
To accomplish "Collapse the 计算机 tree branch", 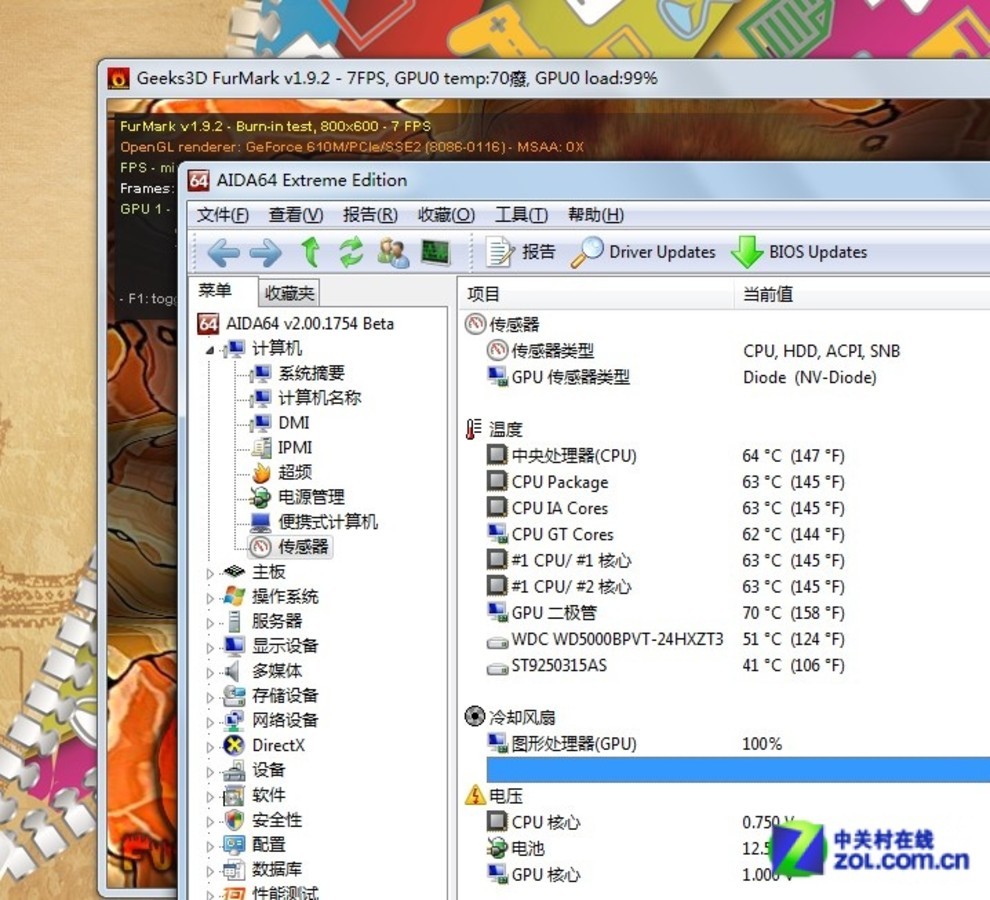I will click(208, 348).
